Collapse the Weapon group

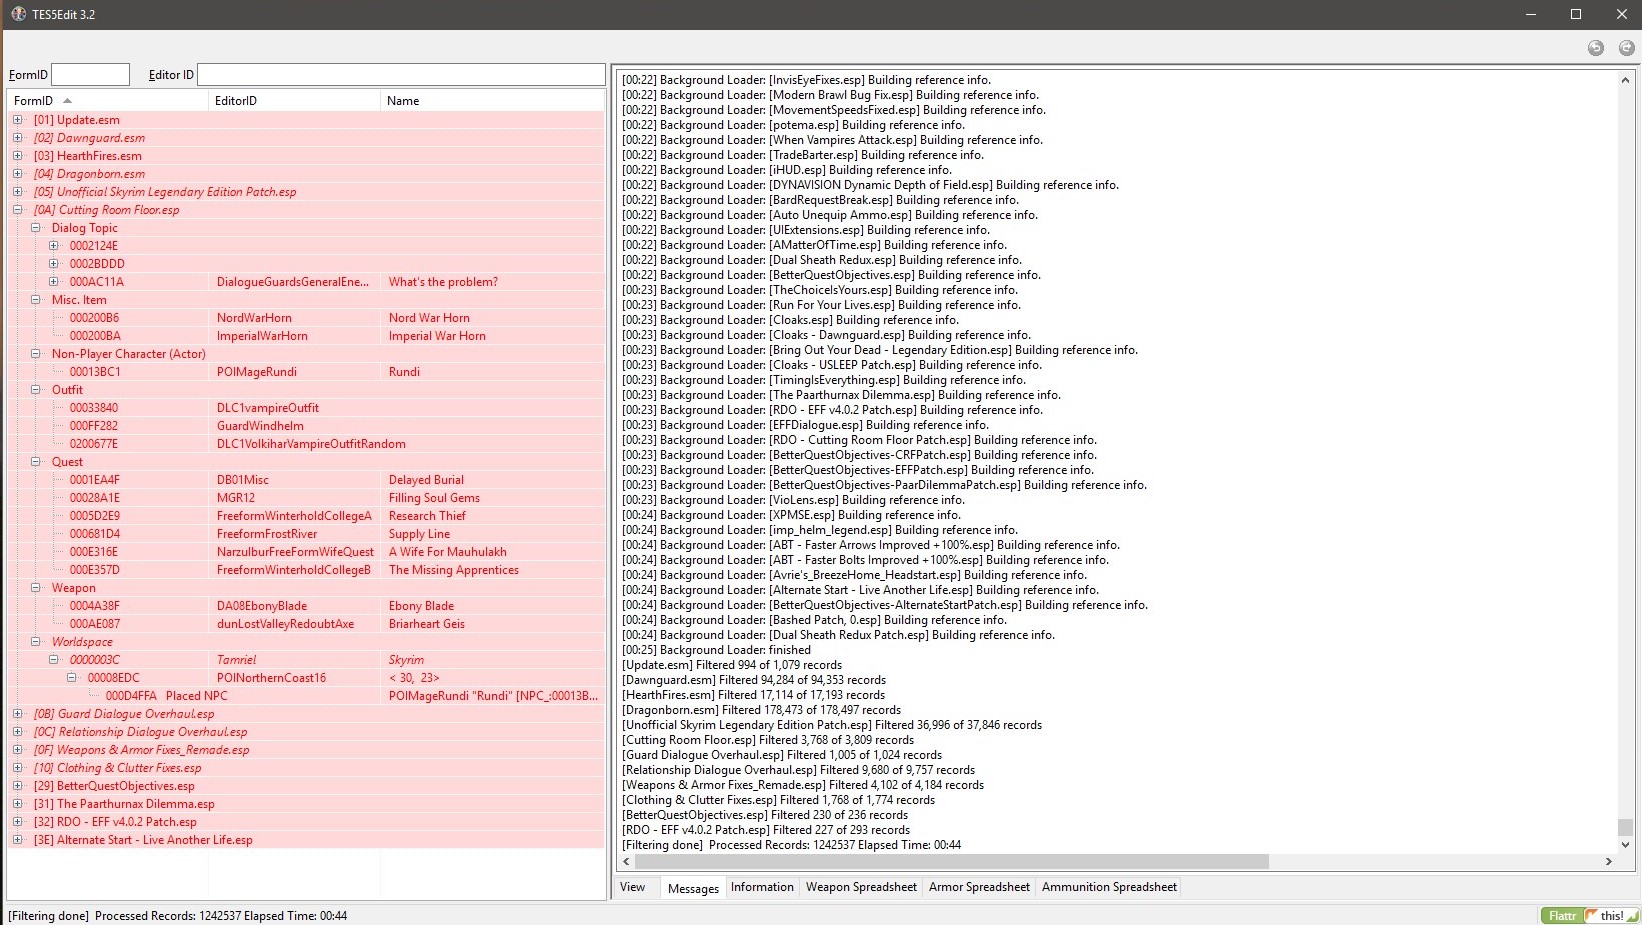36,588
